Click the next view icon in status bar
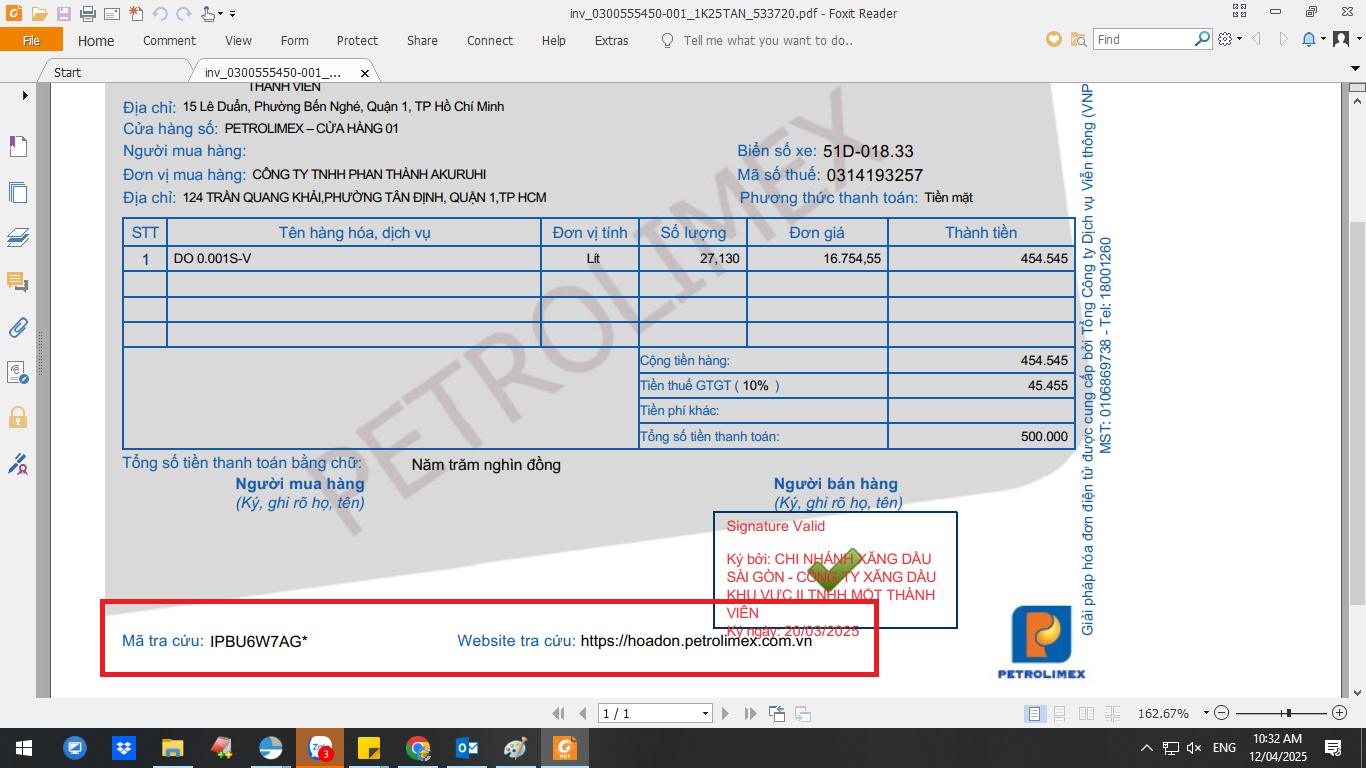This screenshot has width=1366, height=768. (802, 713)
